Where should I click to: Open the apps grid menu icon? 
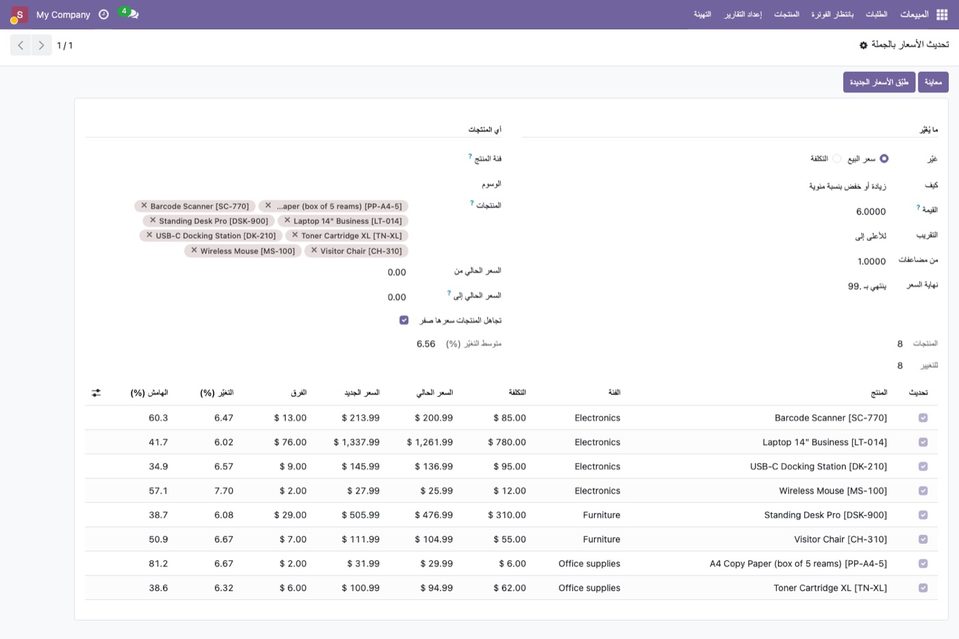click(x=942, y=15)
